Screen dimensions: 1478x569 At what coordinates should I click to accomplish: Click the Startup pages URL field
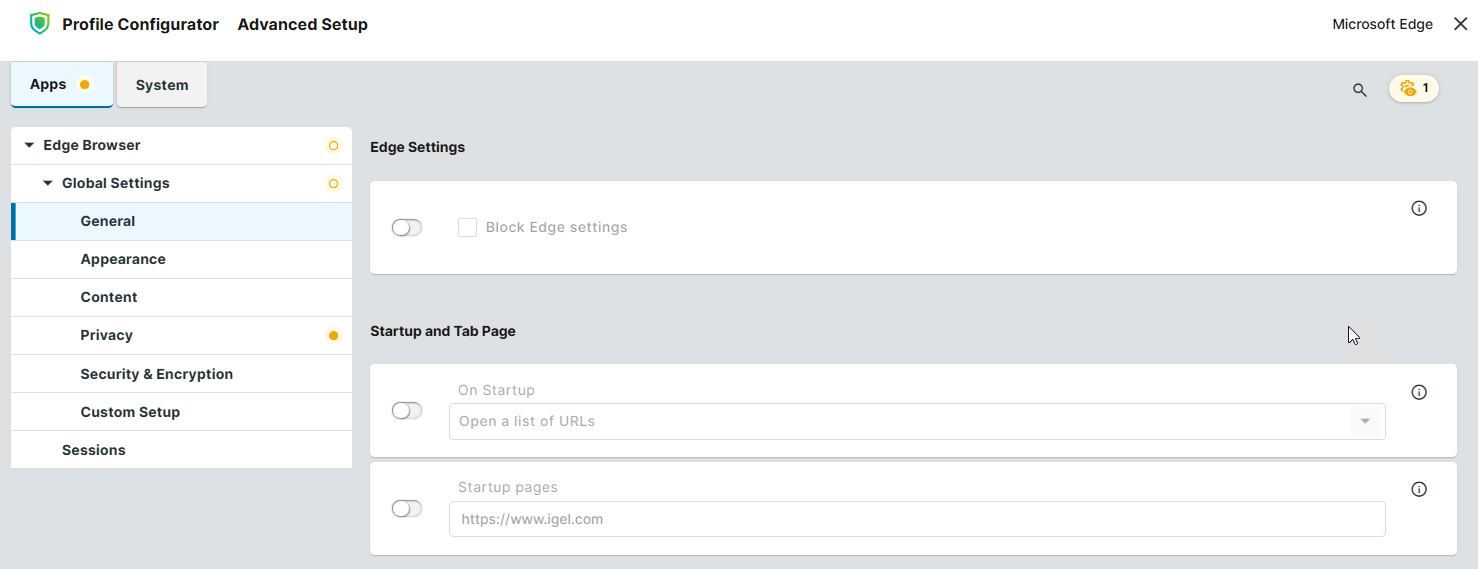(916, 519)
